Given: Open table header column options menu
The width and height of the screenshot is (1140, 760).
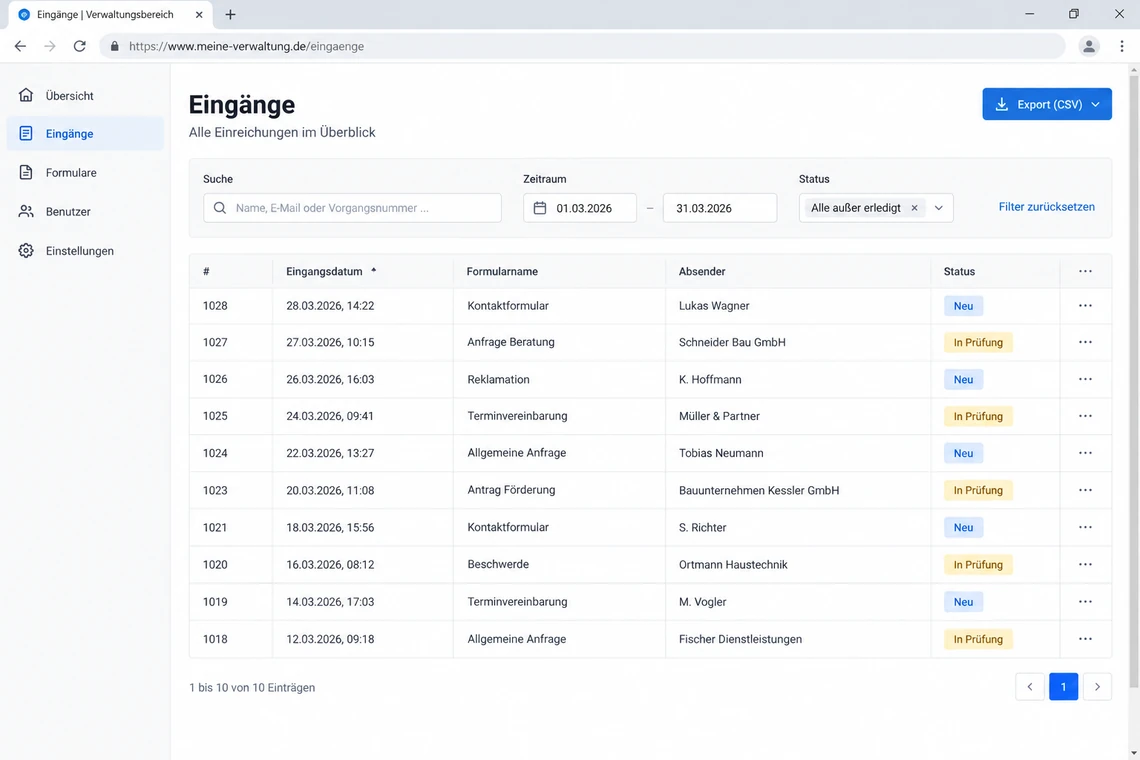Looking at the screenshot, I should (x=1085, y=271).
